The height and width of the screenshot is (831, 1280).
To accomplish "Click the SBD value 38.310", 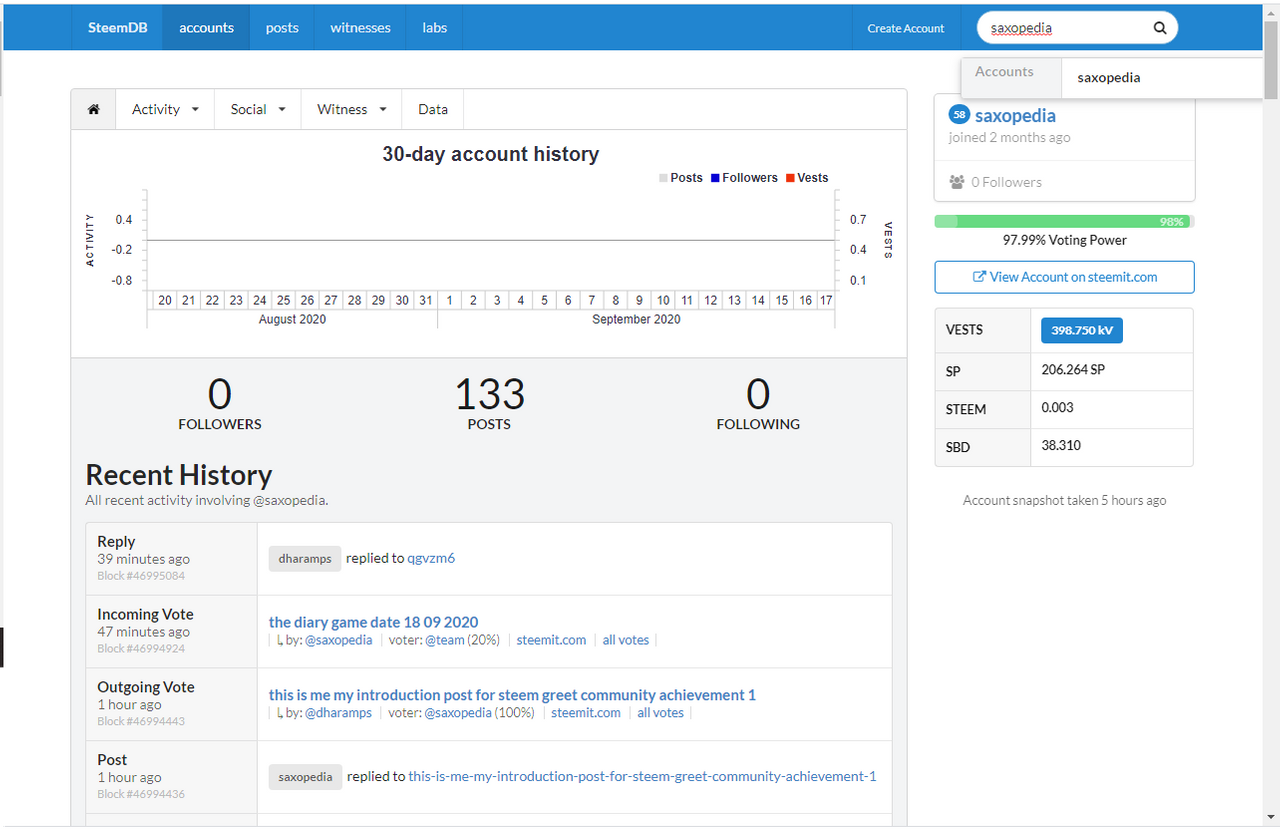I will coord(1061,446).
